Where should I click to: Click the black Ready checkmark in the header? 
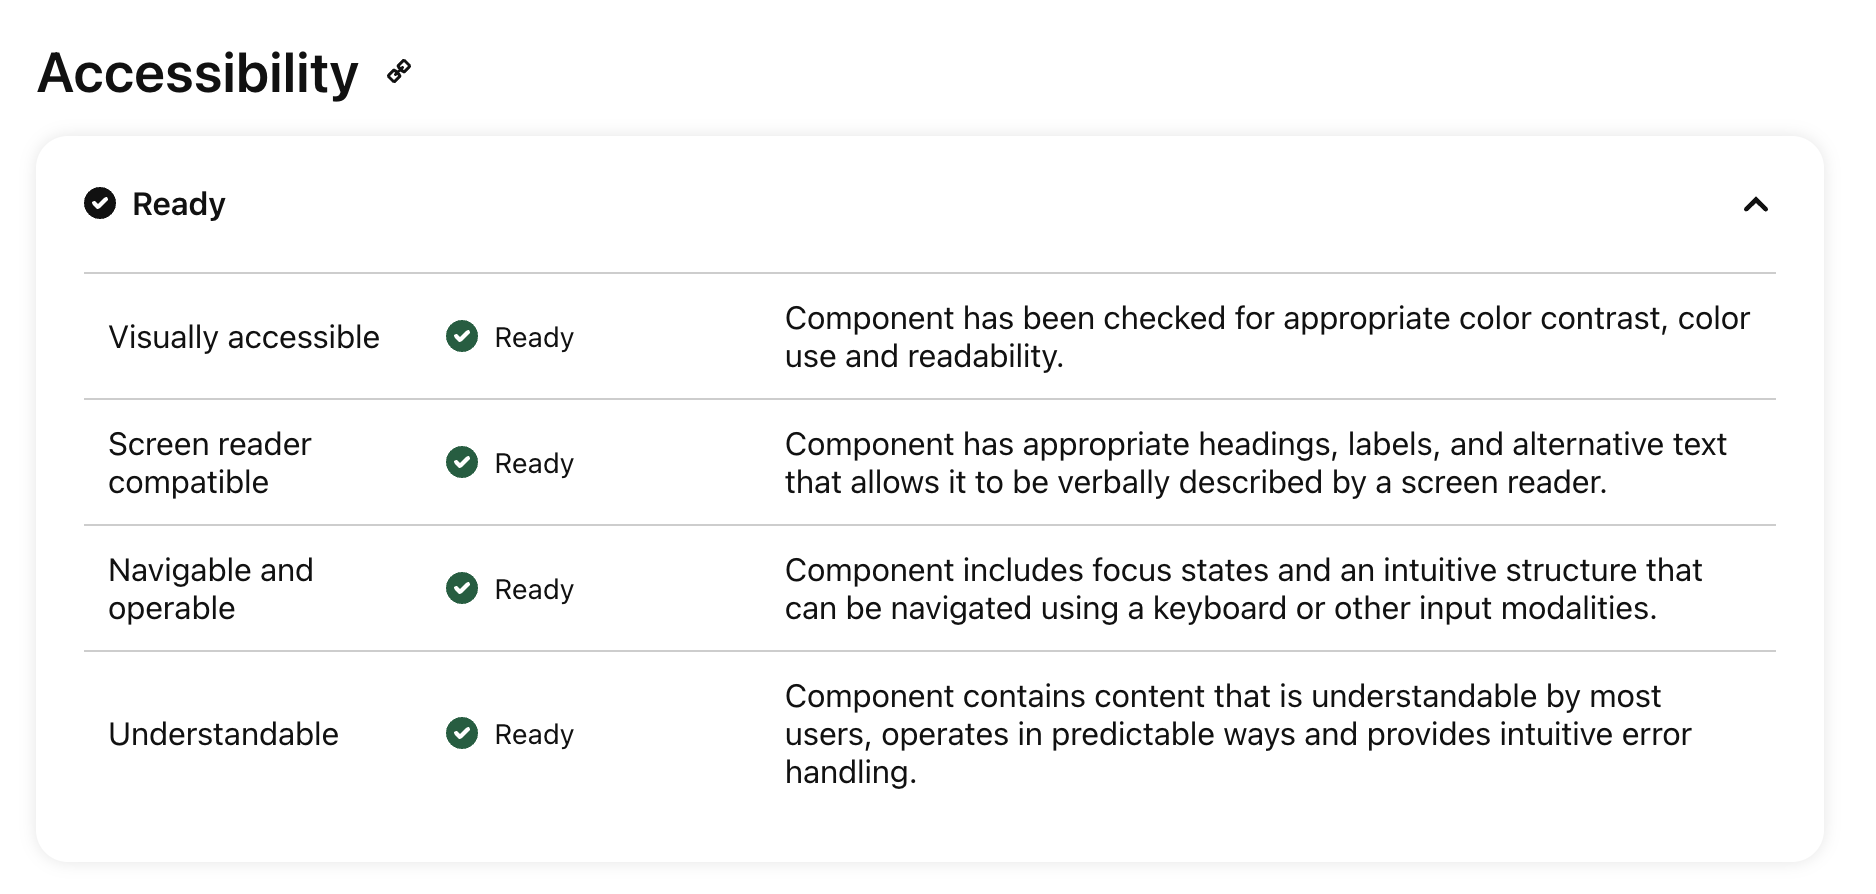(x=100, y=203)
